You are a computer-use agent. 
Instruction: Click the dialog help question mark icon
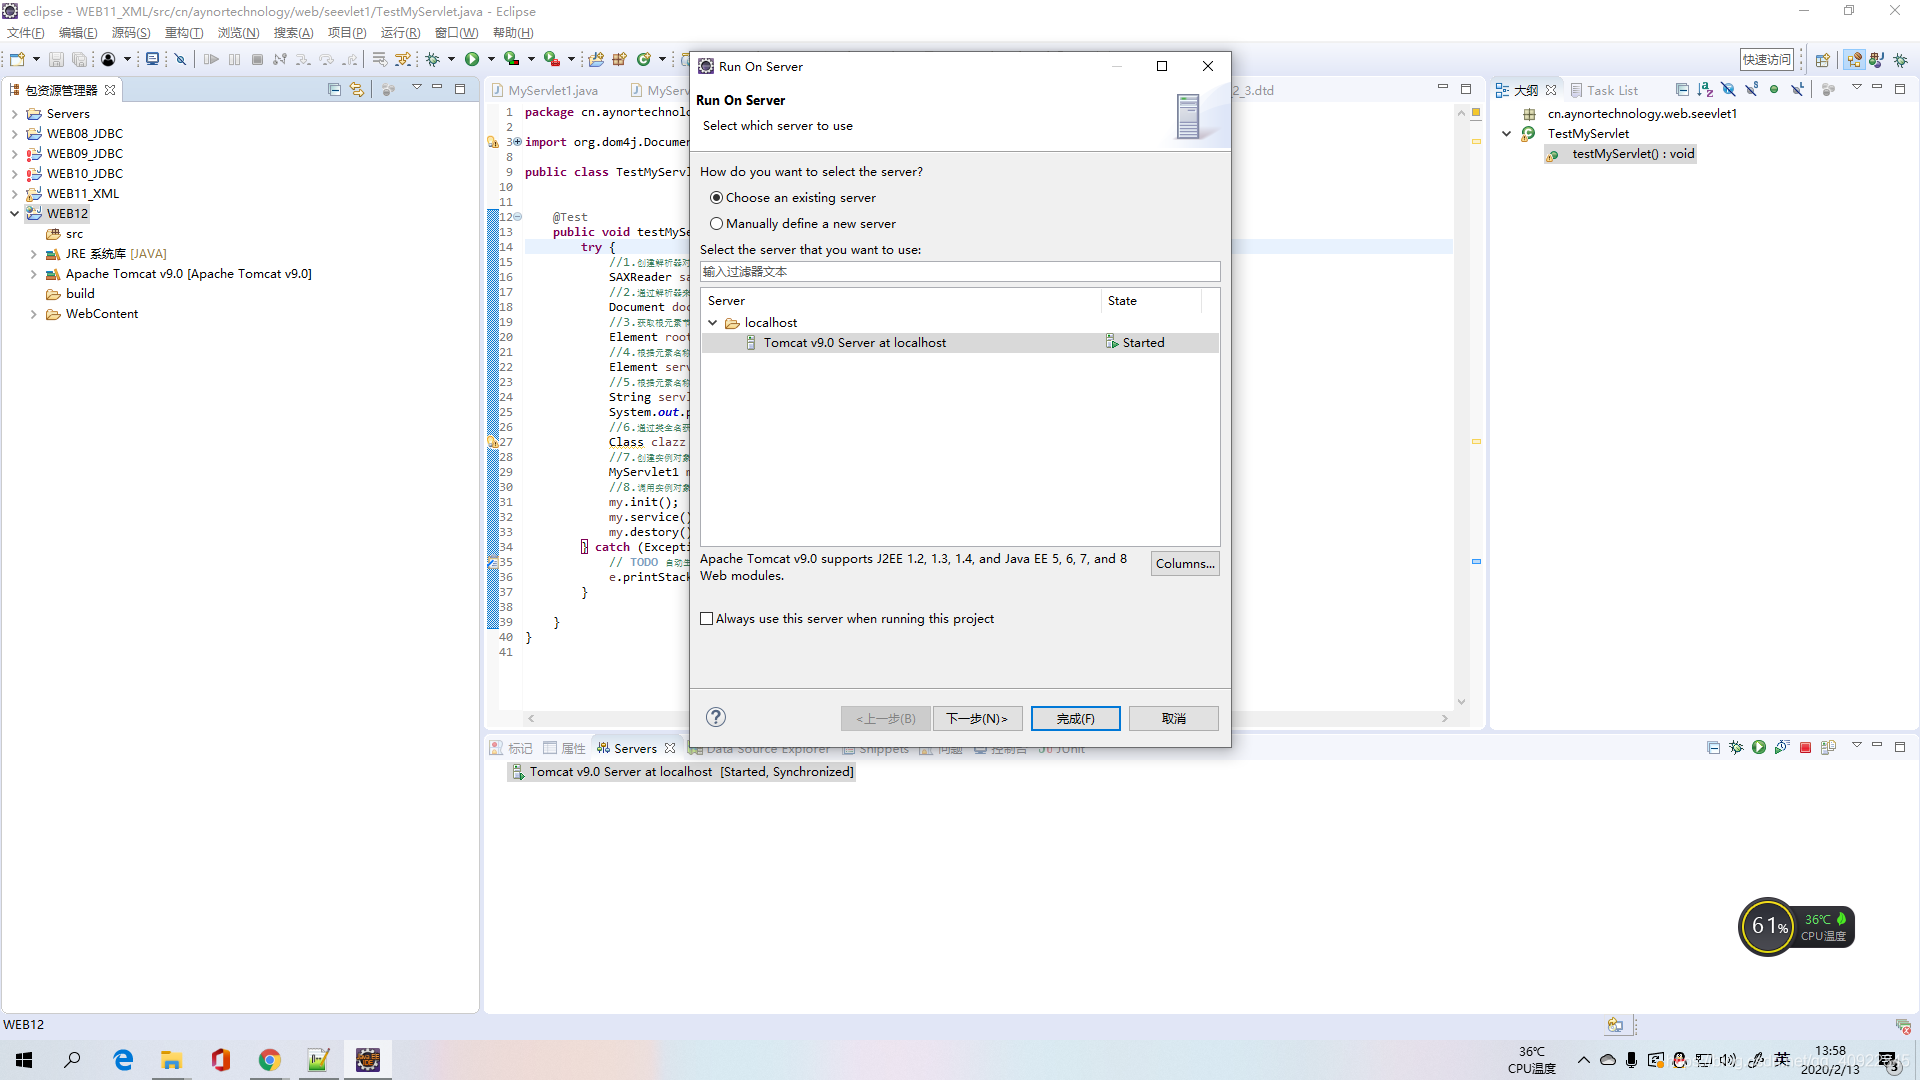[x=715, y=717]
